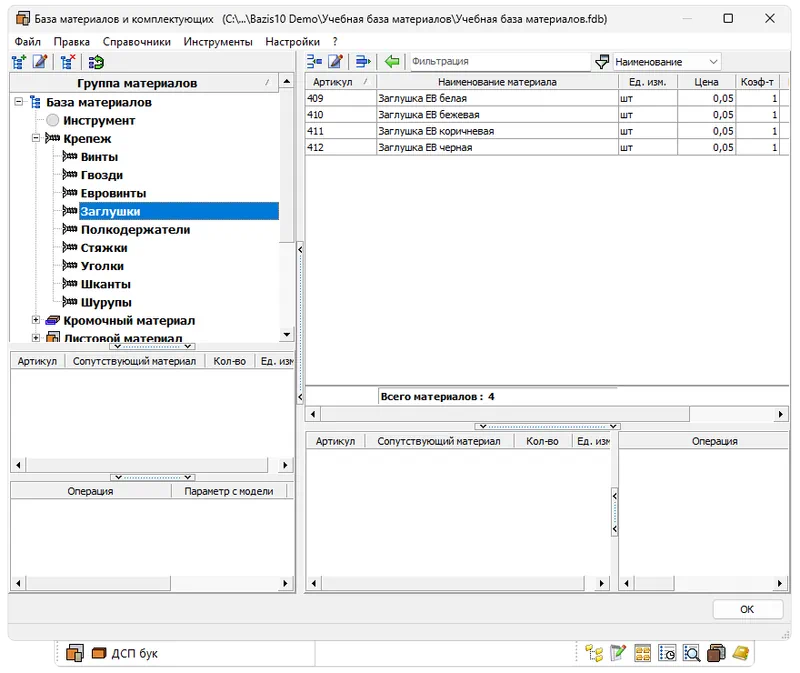
Task: Click the orange grid cabinets icon in the bottom bar
Action: (642, 653)
